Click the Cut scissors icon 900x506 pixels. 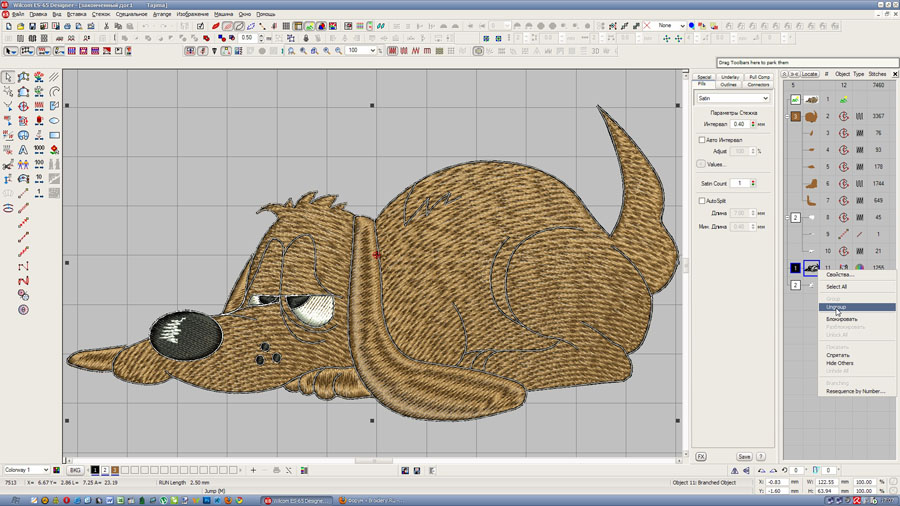coord(106,26)
